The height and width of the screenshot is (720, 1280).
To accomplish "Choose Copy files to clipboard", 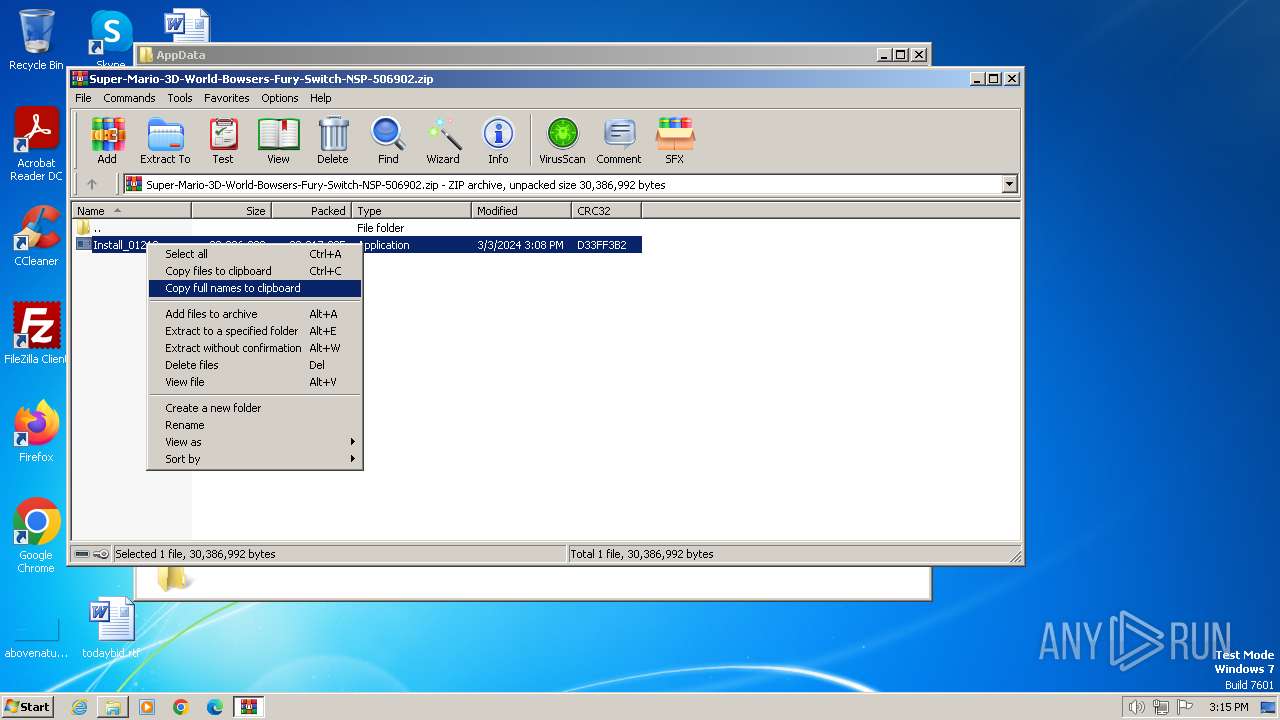I will (255, 271).
